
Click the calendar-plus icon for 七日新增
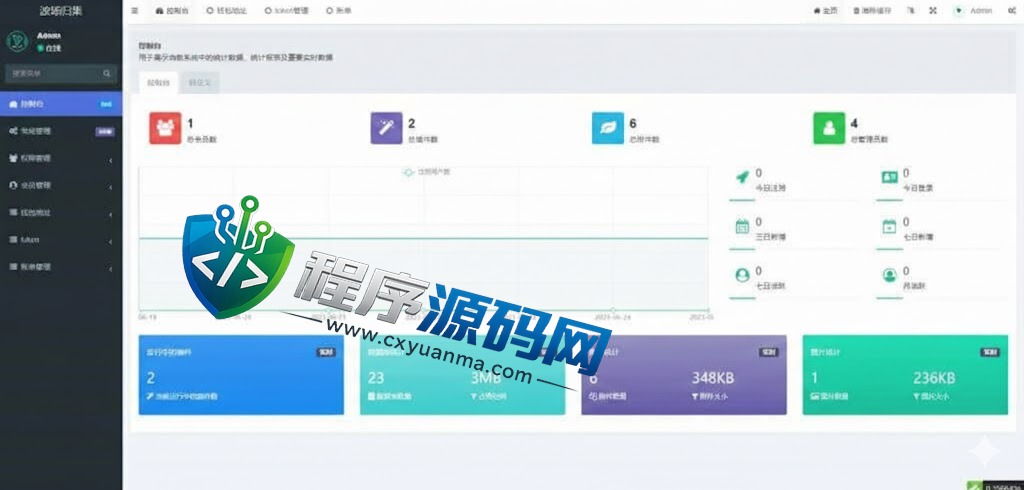pos(889,227)
